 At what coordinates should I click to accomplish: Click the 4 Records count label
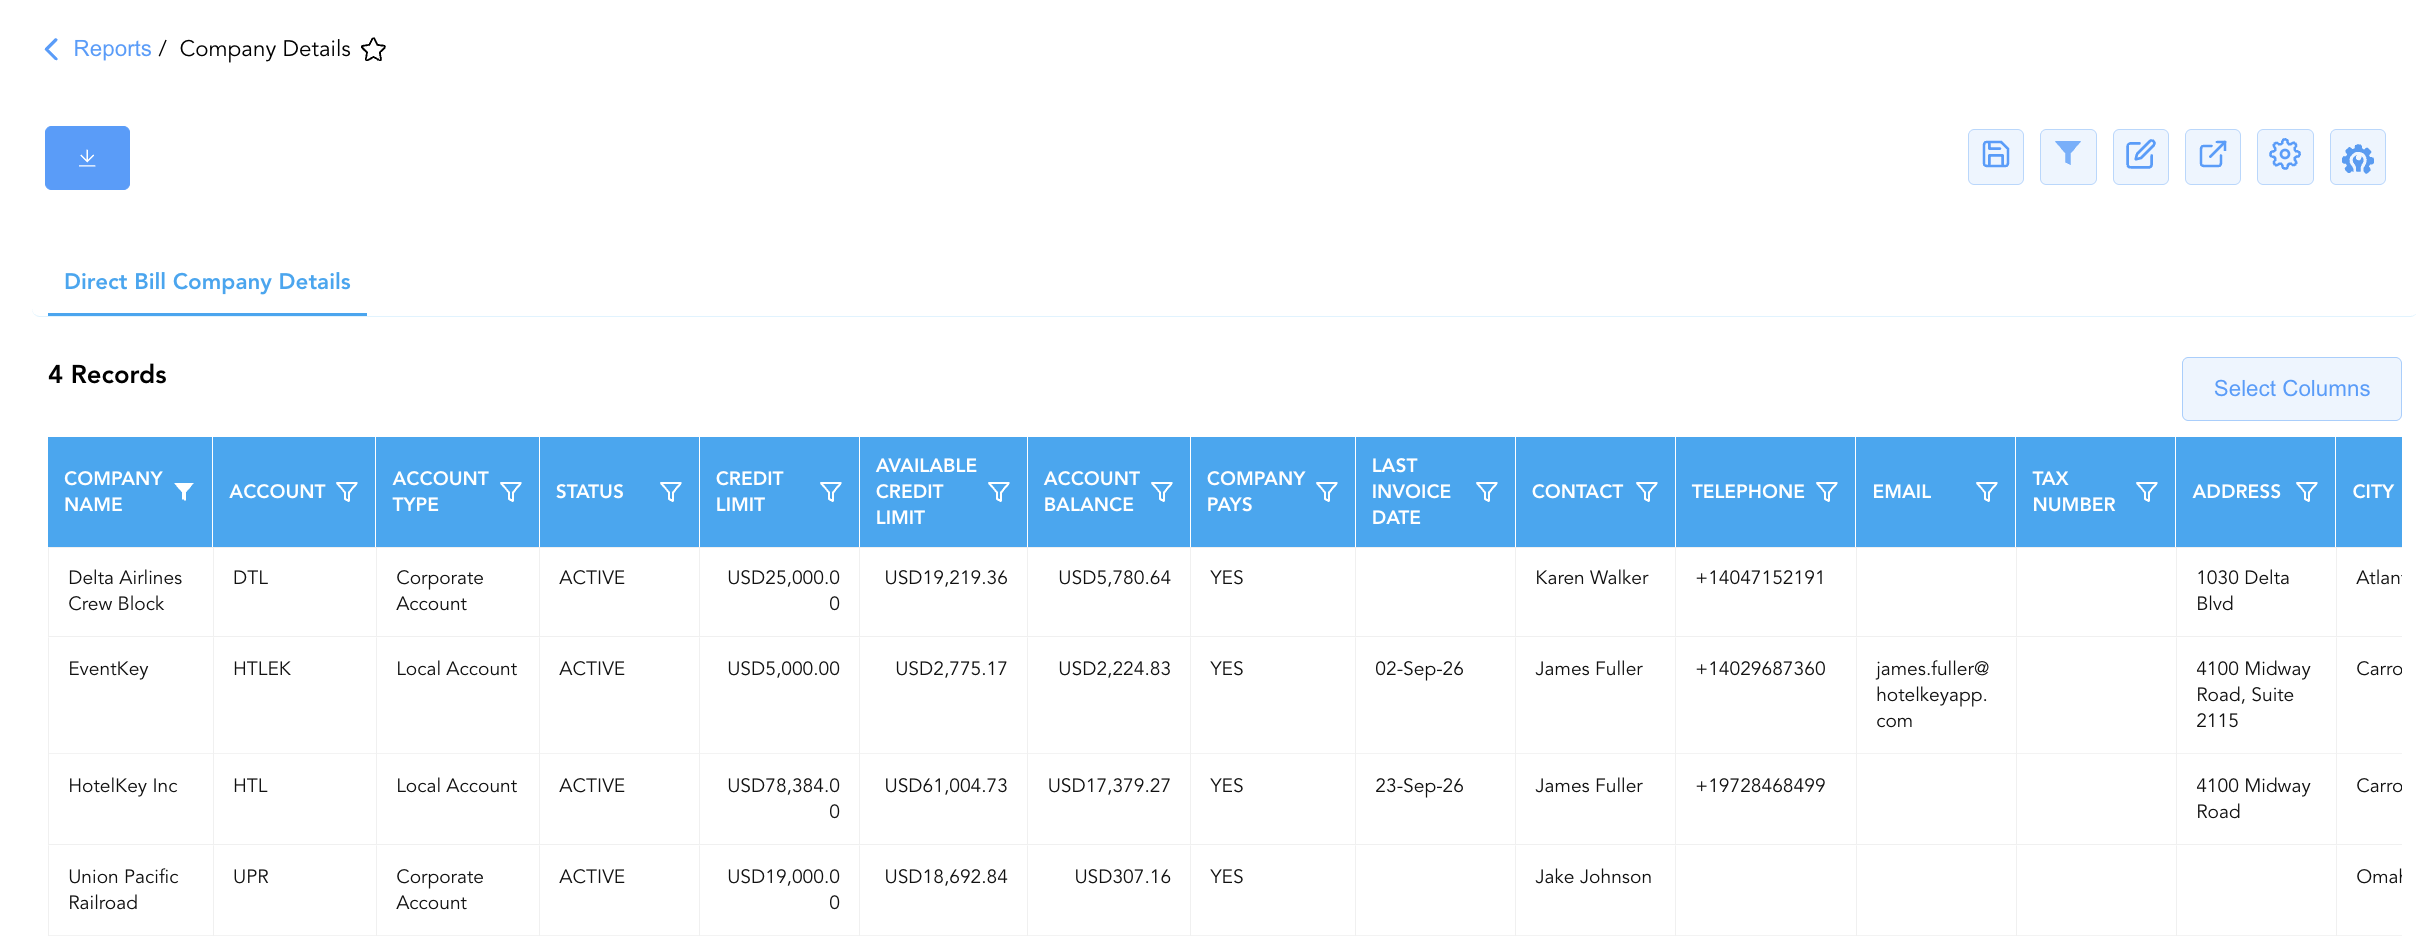(x=107, y=374)
